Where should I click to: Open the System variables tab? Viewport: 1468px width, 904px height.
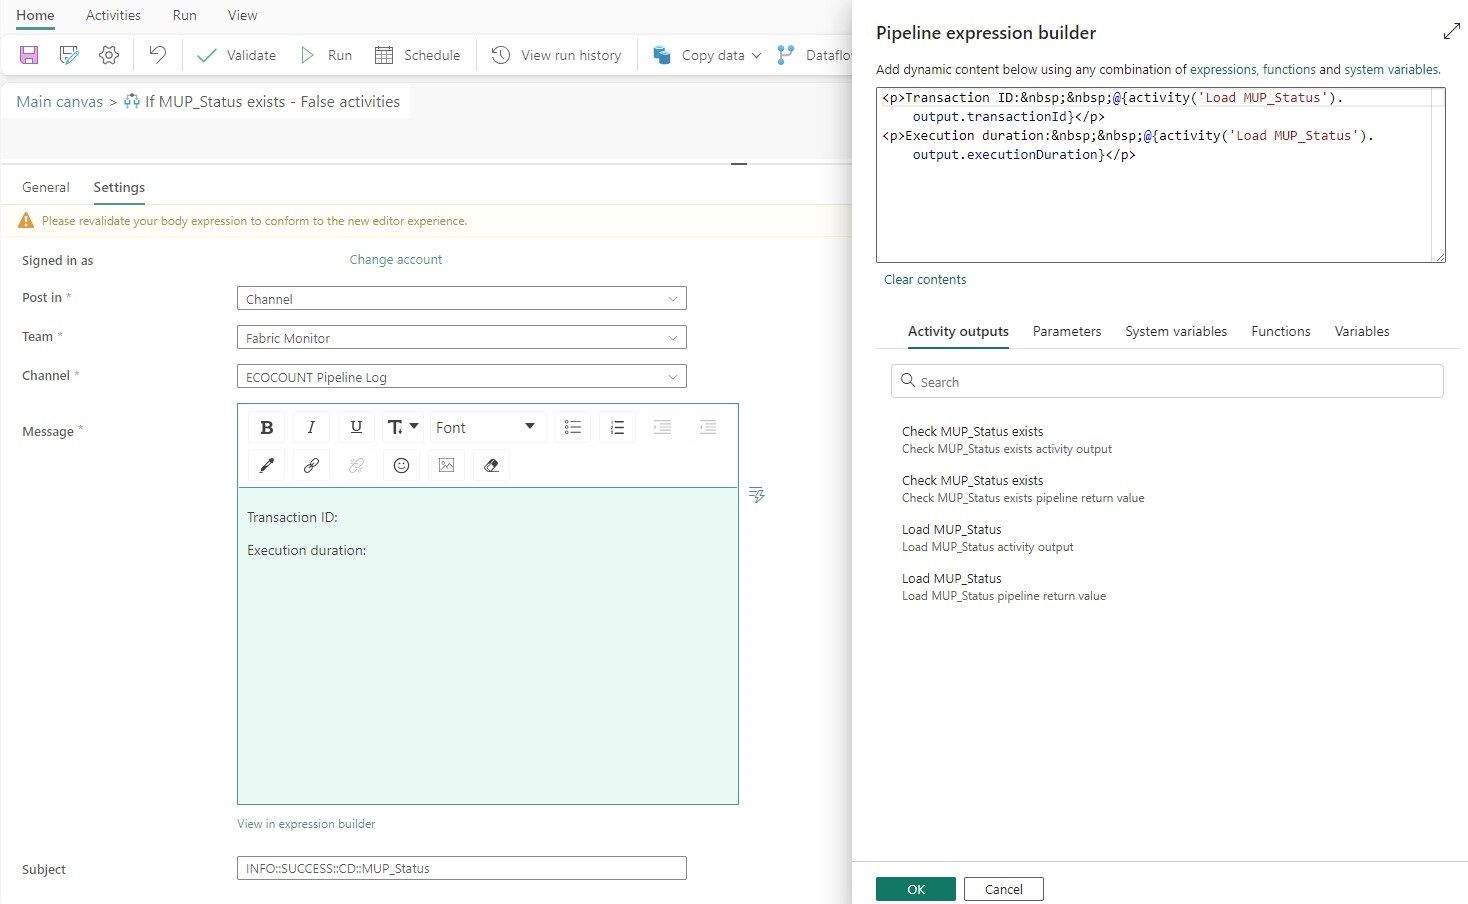[x=1176, y=331]
